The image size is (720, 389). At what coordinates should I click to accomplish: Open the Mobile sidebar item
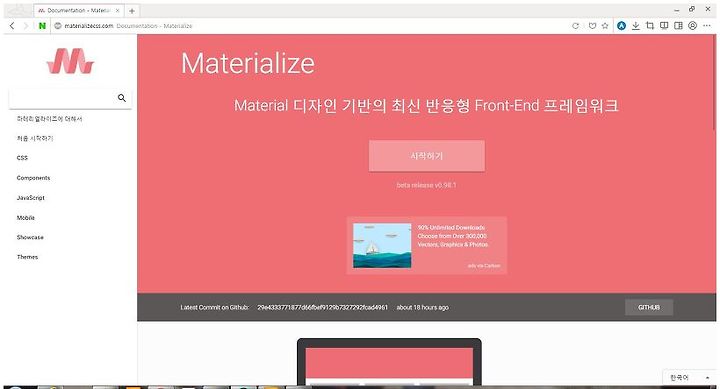coord(26,218)
